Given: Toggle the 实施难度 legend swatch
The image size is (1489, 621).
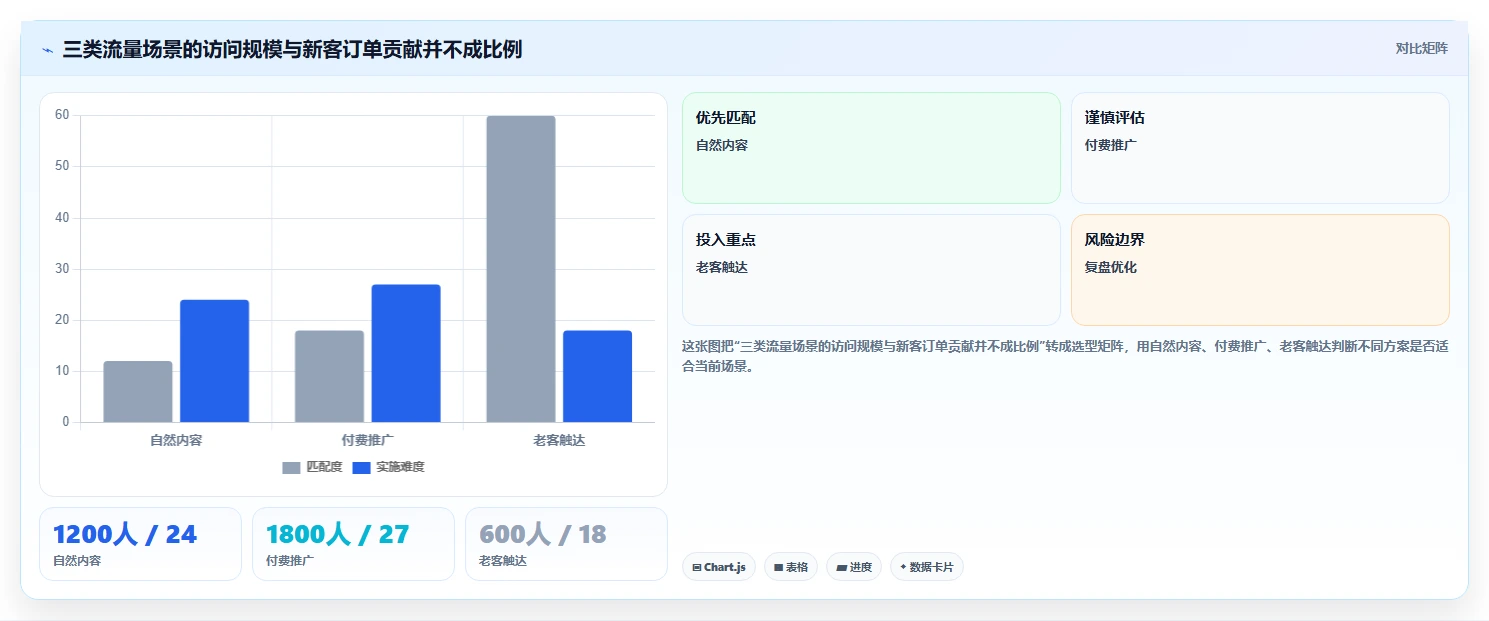Looking at the screenshot, I should [x=361, y=468].
